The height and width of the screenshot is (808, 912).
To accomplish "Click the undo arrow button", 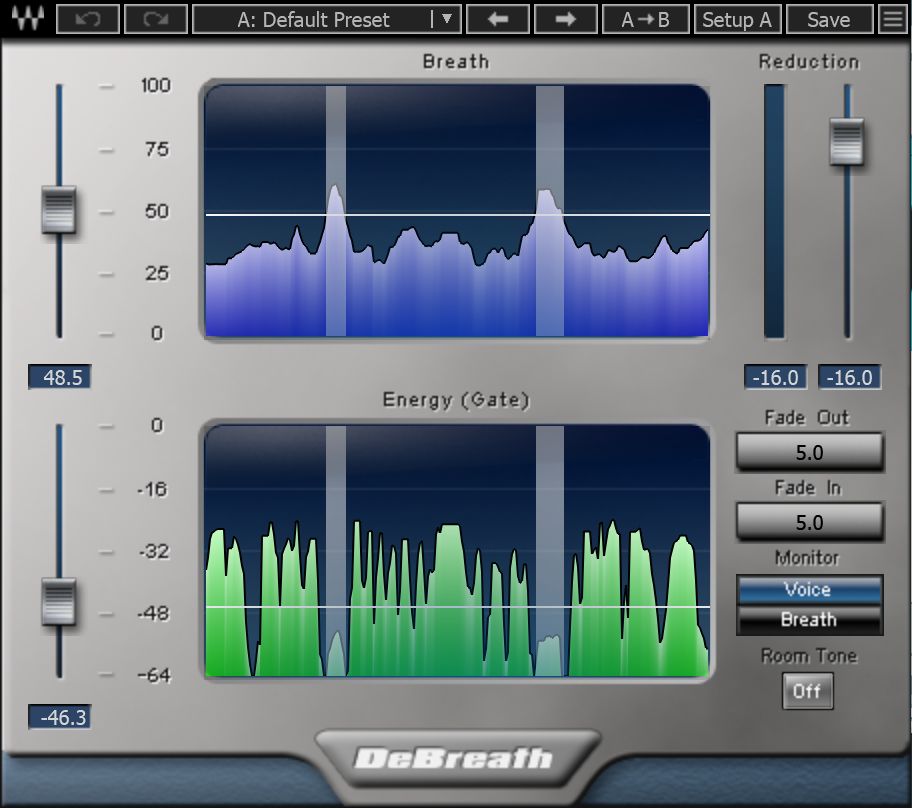I will click(88, 19).
